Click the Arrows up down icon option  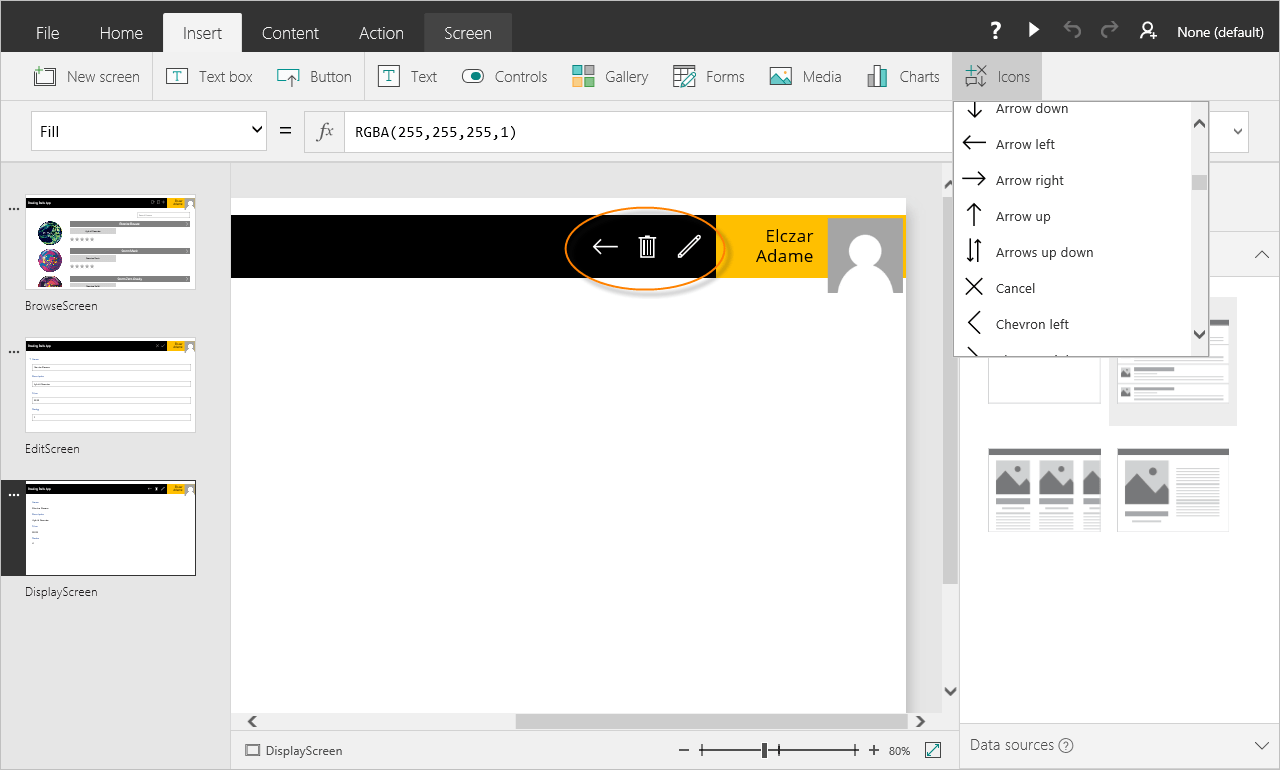[1044, 252]
